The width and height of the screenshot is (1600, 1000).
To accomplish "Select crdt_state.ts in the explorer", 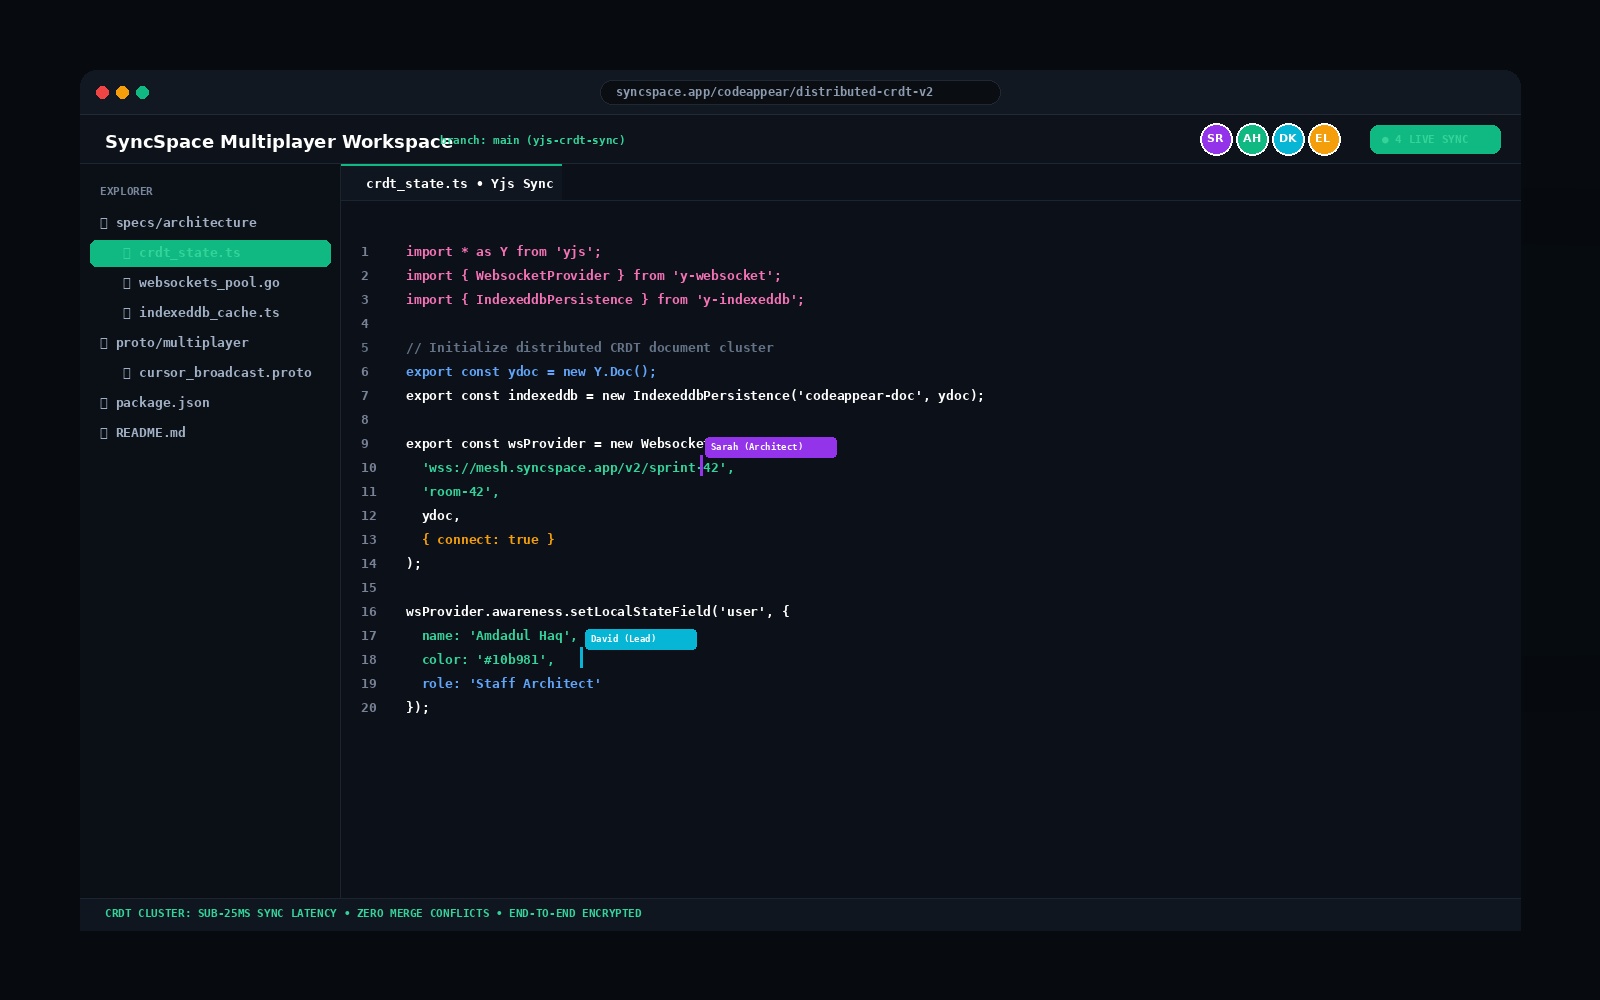I will coord(210,253).
